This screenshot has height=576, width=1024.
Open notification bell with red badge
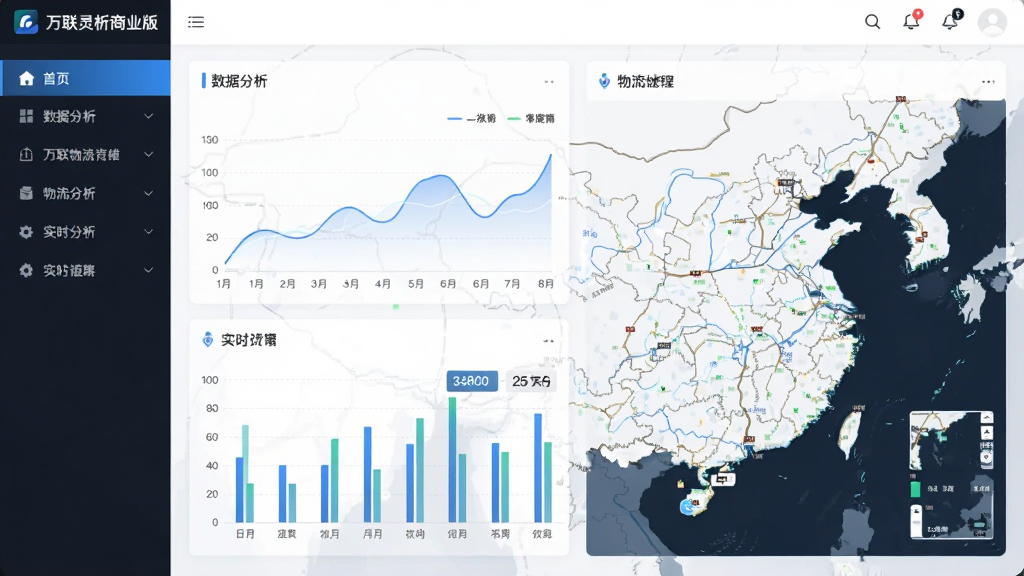pos(912,20)
